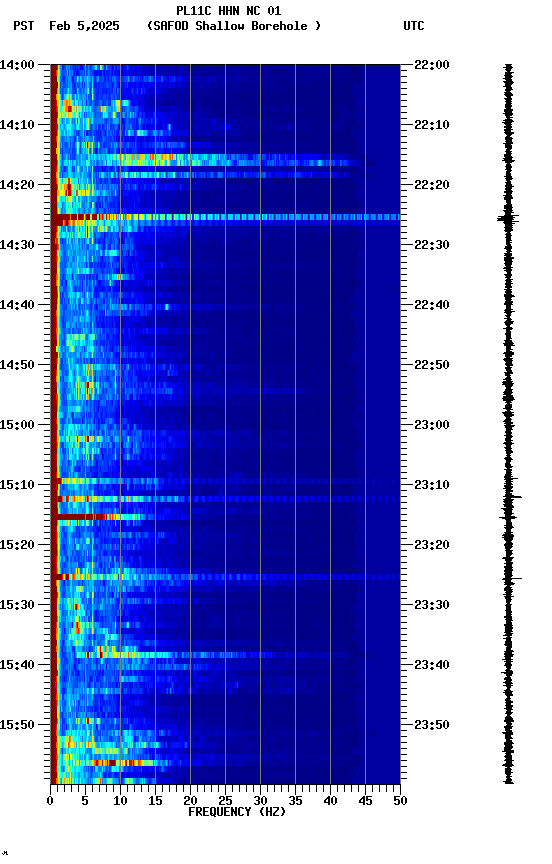Click the 23:30 UTC time label
The width and height of the screenshot is (552, 864).
[432, 605]
